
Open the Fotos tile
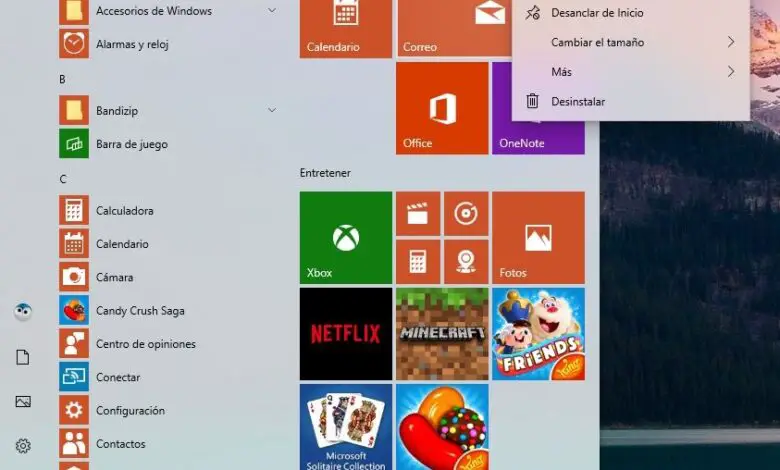click(x=538, y=238)
